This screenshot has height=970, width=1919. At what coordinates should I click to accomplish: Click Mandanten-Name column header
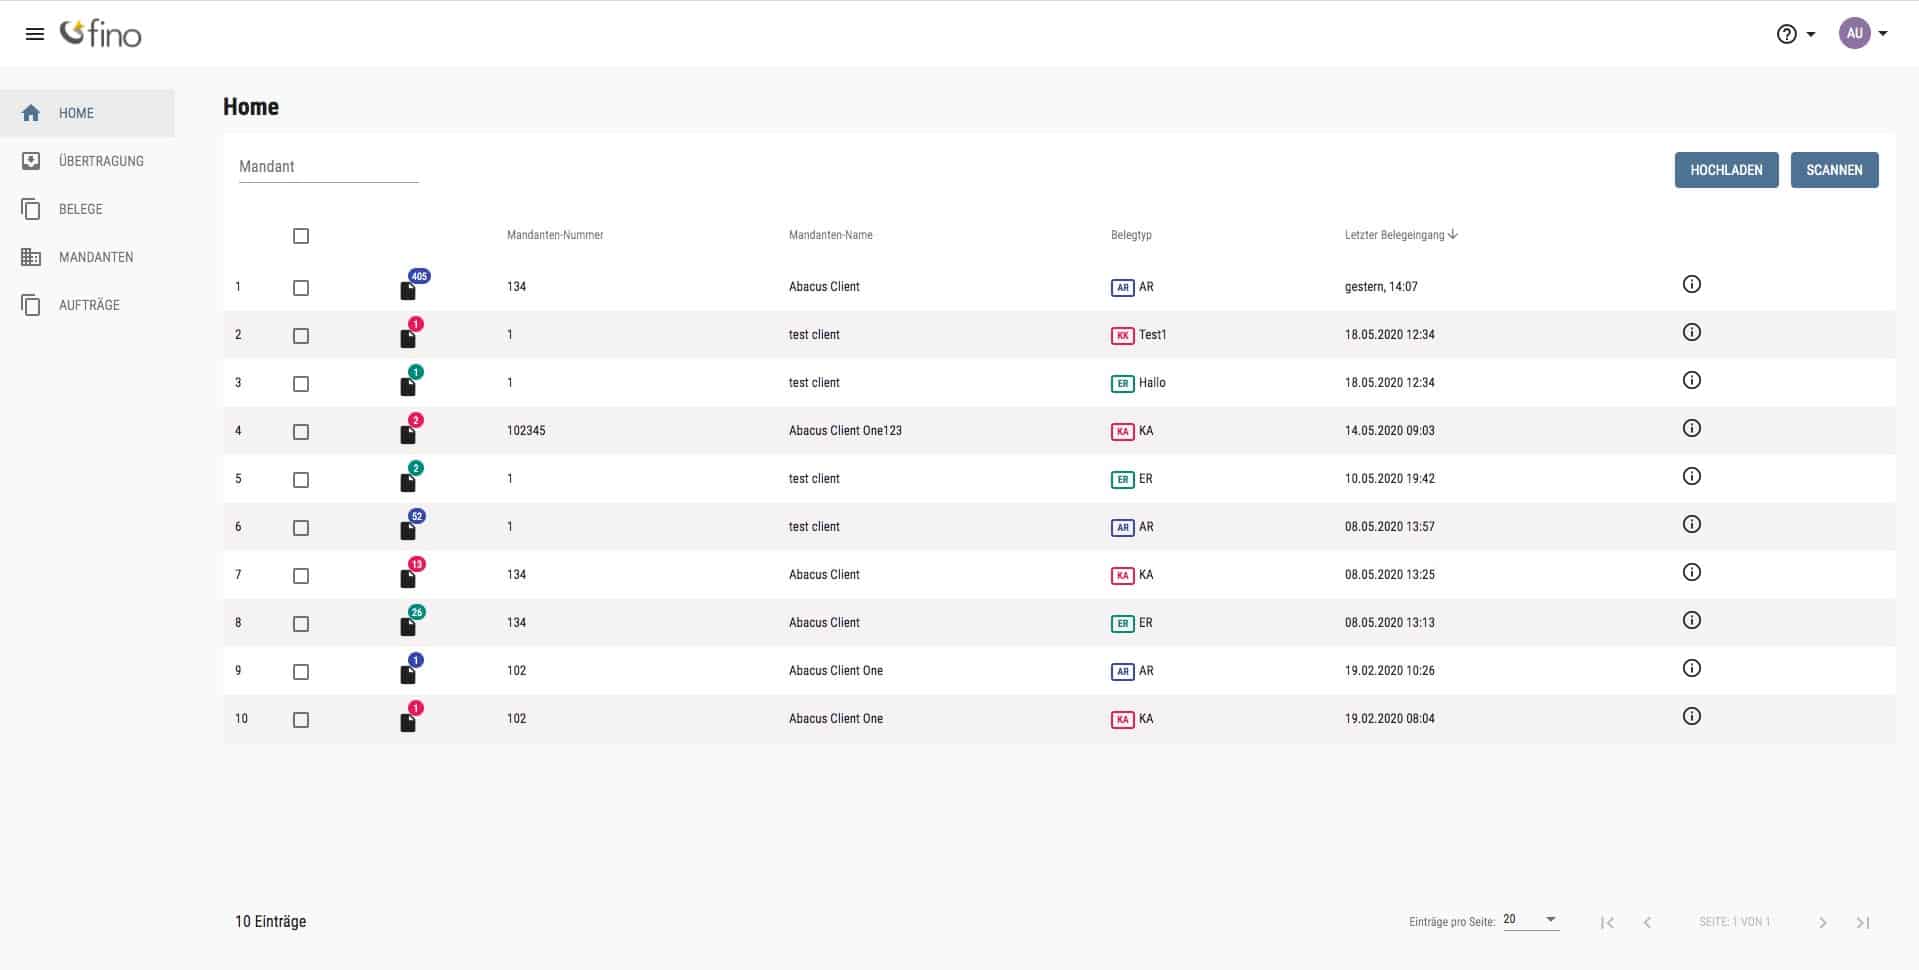coord(830,235)
